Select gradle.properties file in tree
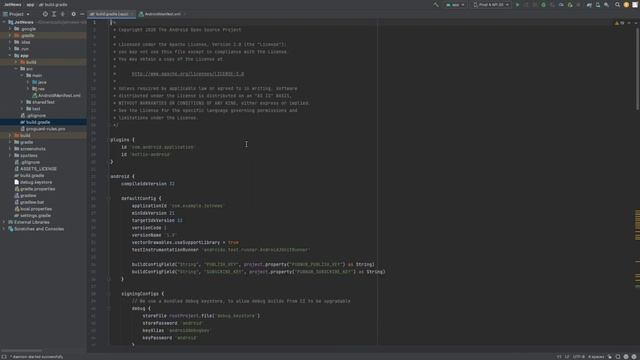This screenshot has width=640, height=360. [x=35, y=189]
